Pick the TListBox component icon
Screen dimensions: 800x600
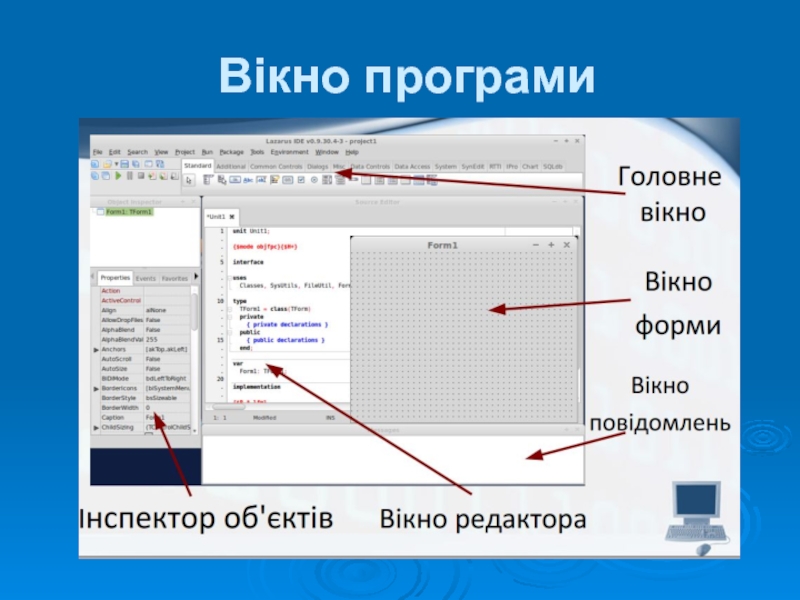327,180
